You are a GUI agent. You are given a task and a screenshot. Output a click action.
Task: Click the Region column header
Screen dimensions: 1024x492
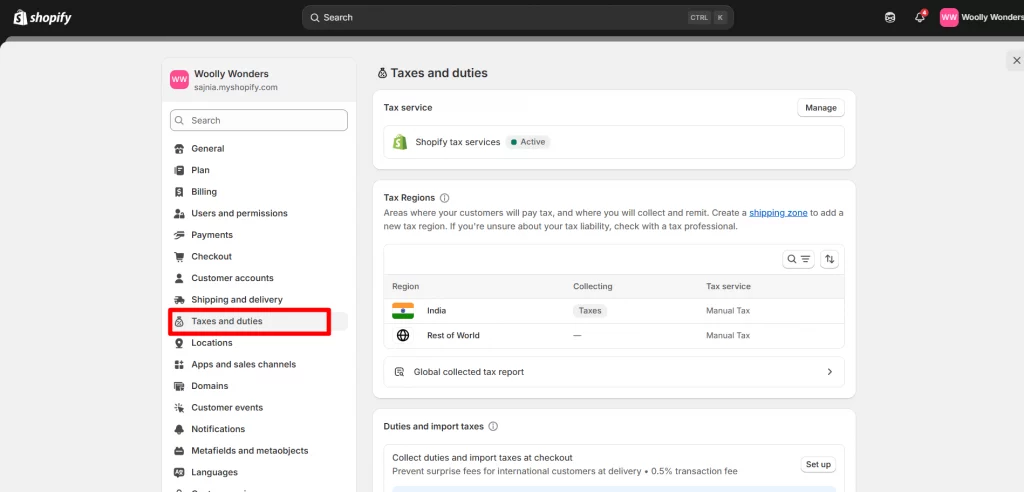[406, 287]
